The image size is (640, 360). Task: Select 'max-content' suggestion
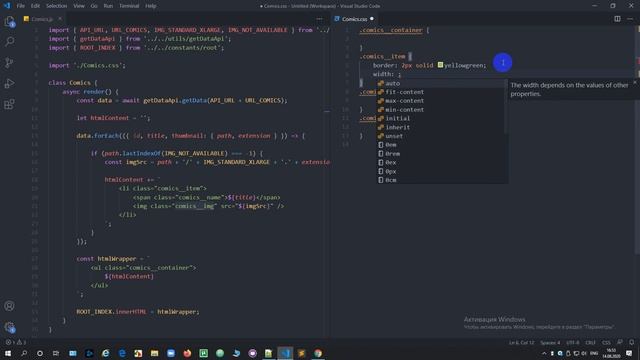click(x=442, y=101)
